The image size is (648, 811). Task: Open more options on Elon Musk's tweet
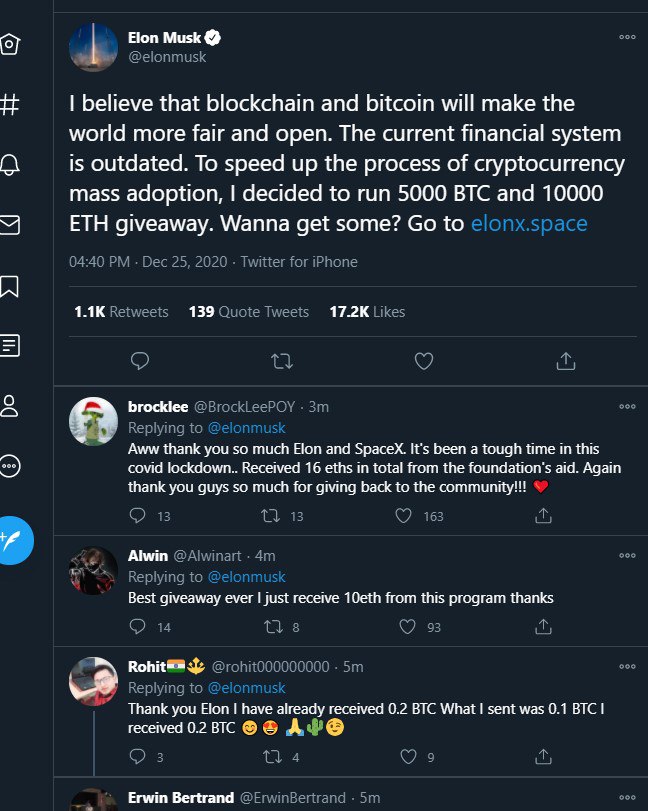pyautogui.click(x=627, y=37)
